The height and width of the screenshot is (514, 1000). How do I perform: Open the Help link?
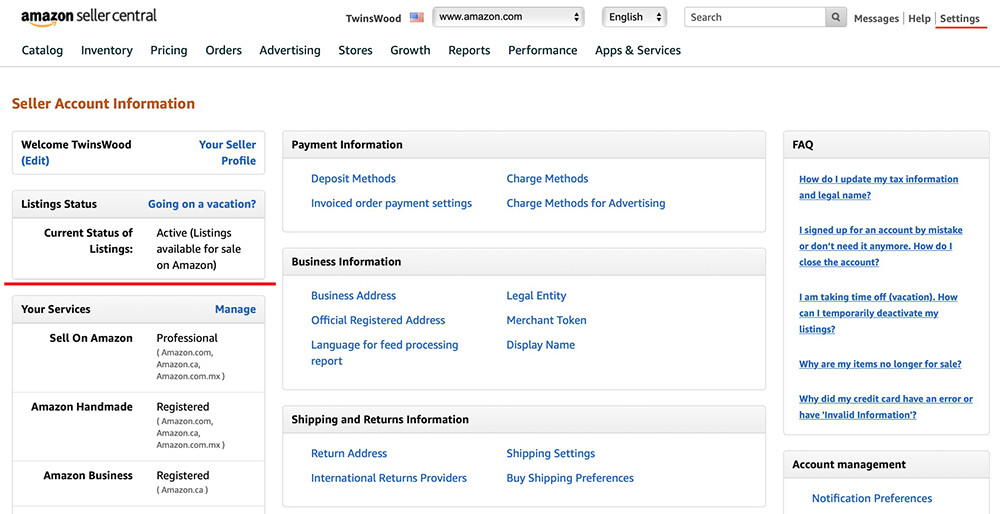919,18
